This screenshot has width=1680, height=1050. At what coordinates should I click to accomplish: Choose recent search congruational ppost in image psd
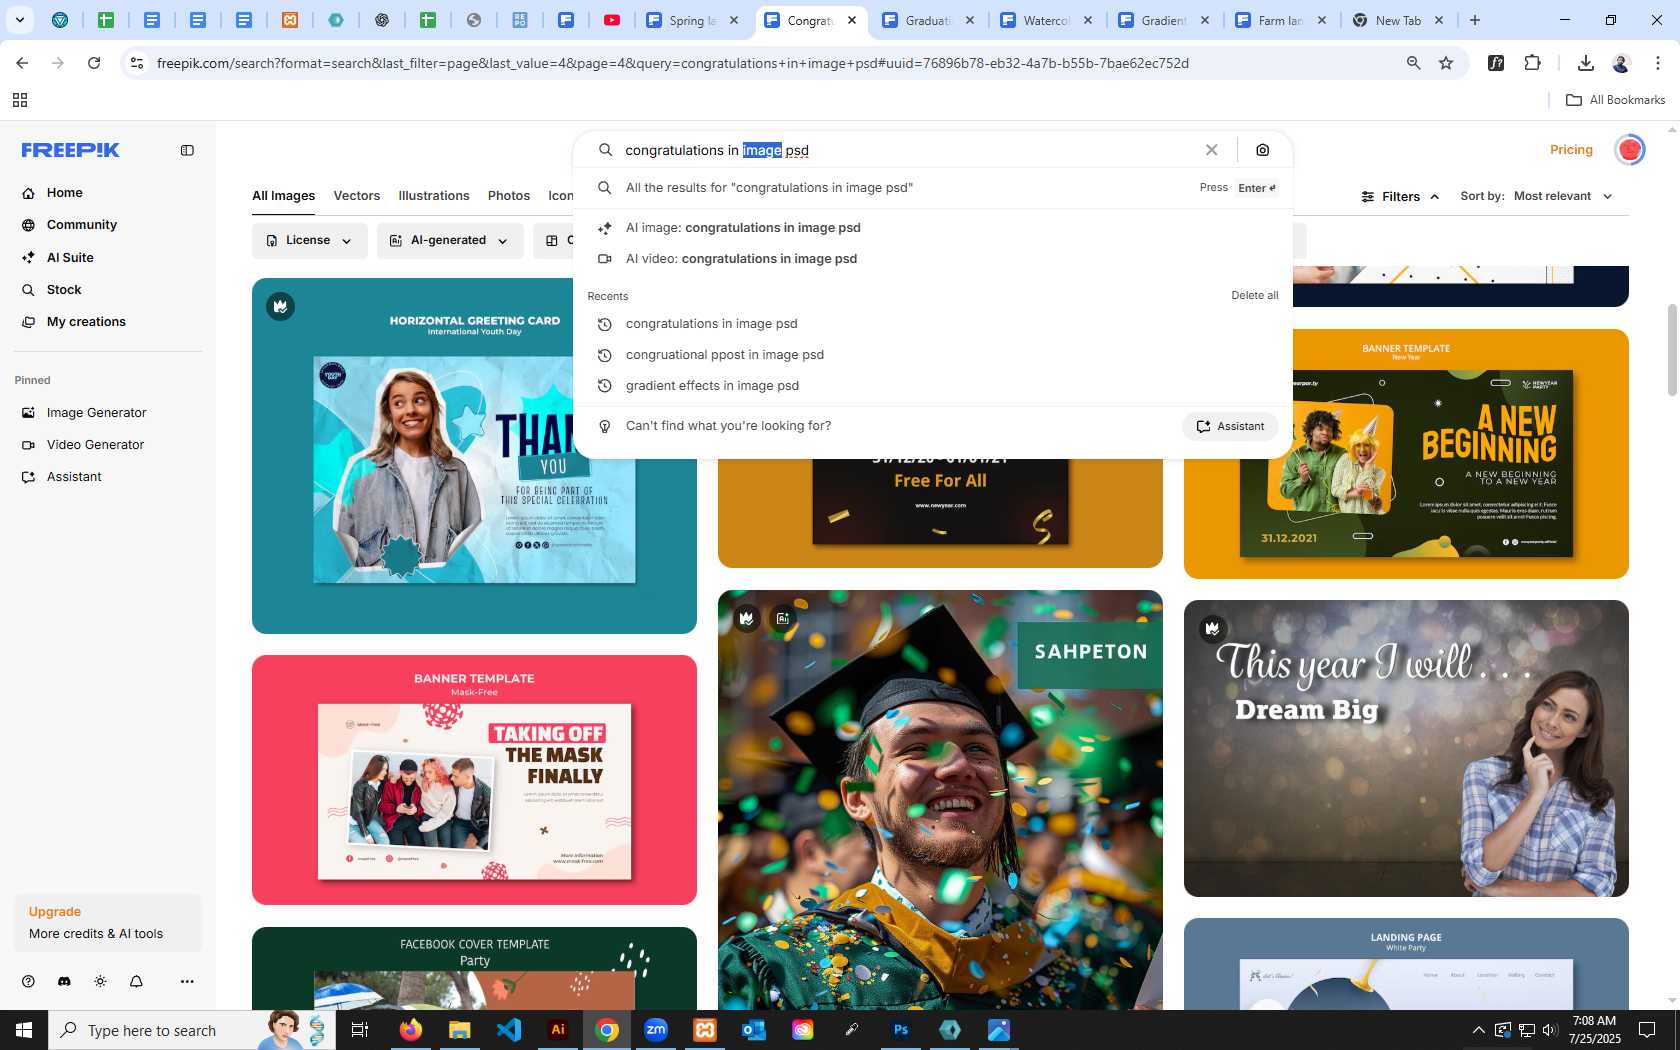click(x=933, y=355)
